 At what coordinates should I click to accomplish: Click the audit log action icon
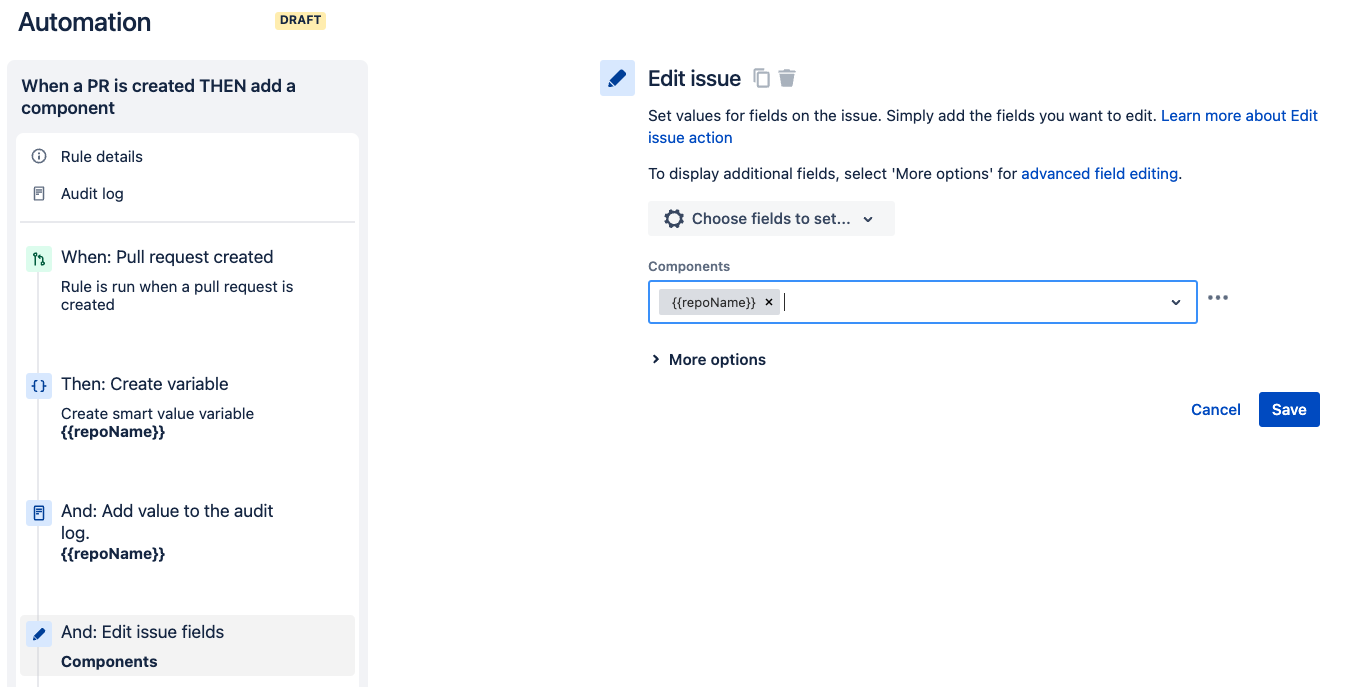(39, 513)
